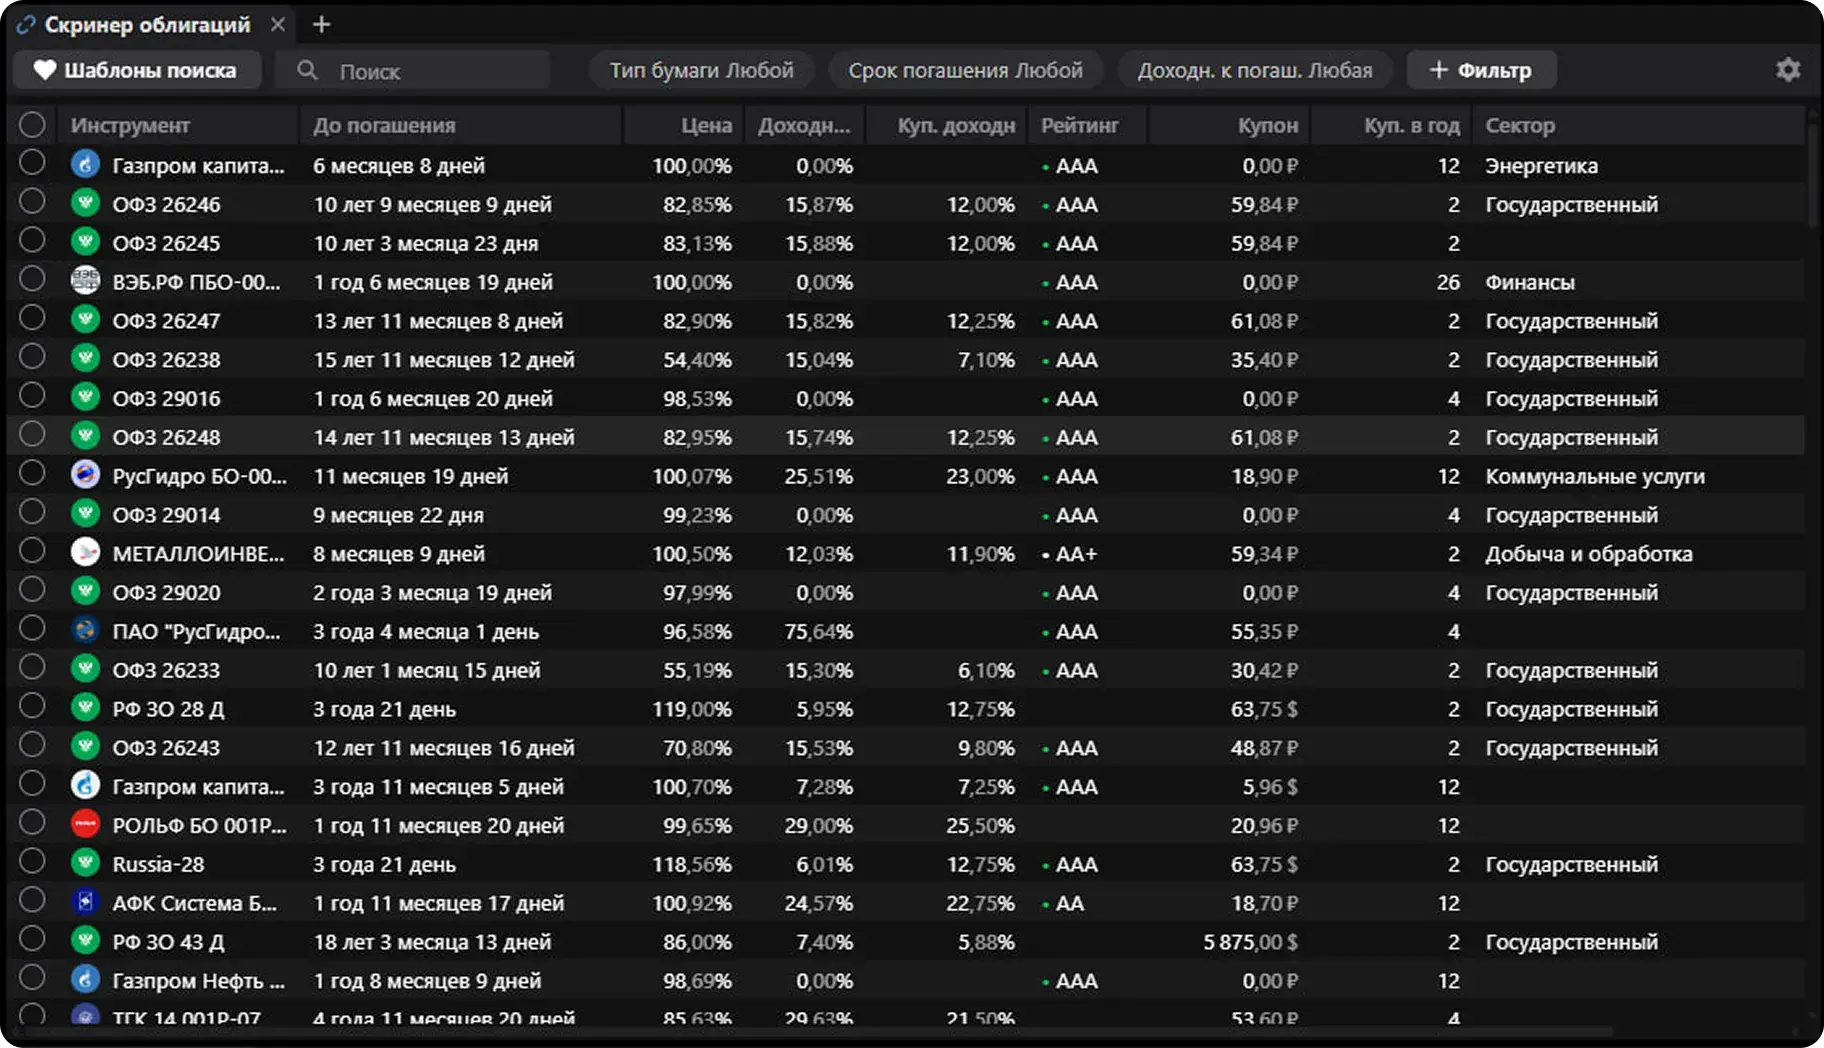
Task: Open the Газпром Нефть instrument name
Action: click(198, 980)
